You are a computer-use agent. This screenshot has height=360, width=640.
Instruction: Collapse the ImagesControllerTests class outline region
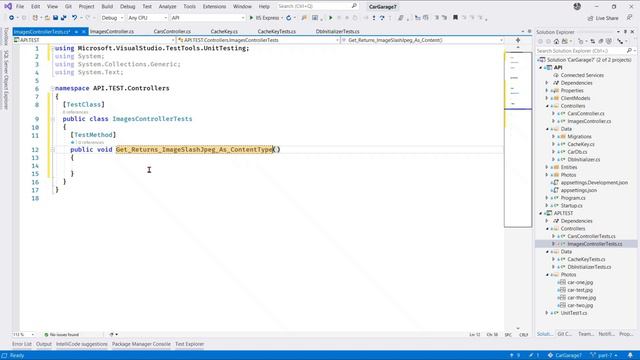point(52,119)
